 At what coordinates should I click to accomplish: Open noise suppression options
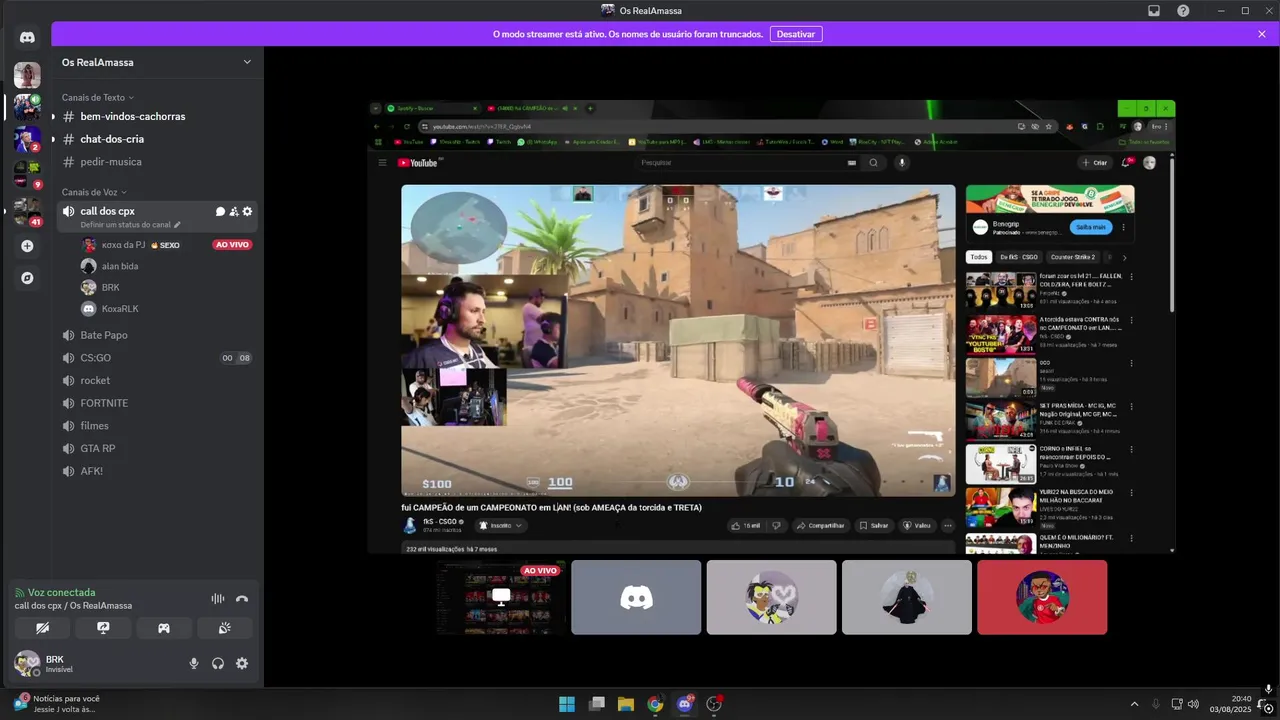point(217,598)
